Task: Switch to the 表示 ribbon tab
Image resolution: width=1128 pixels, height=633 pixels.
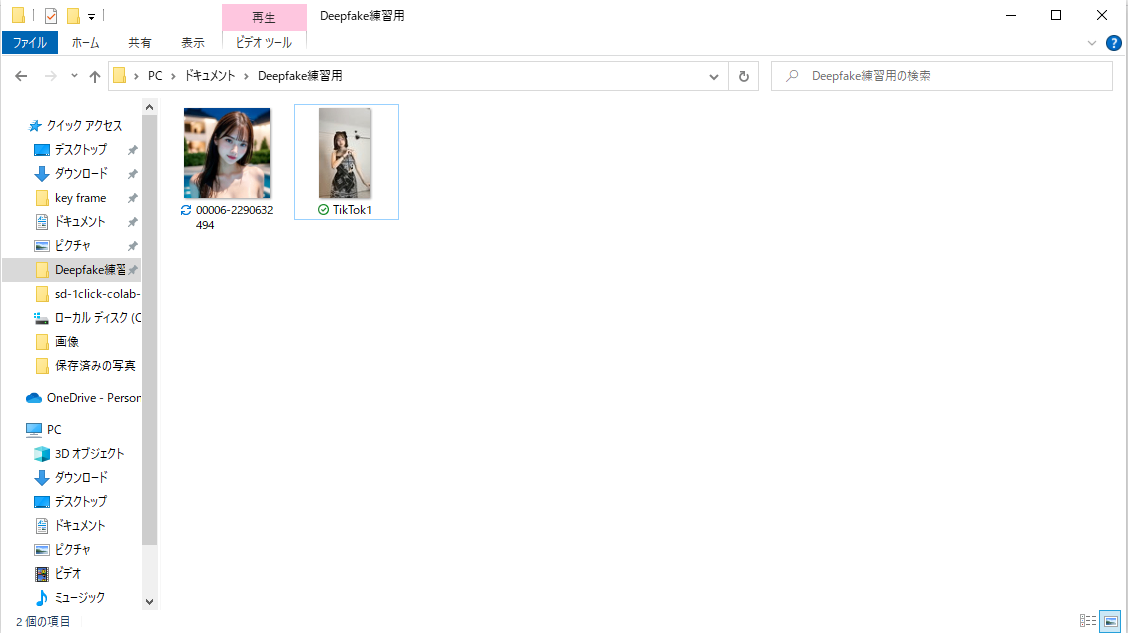Action: (192, 43)
